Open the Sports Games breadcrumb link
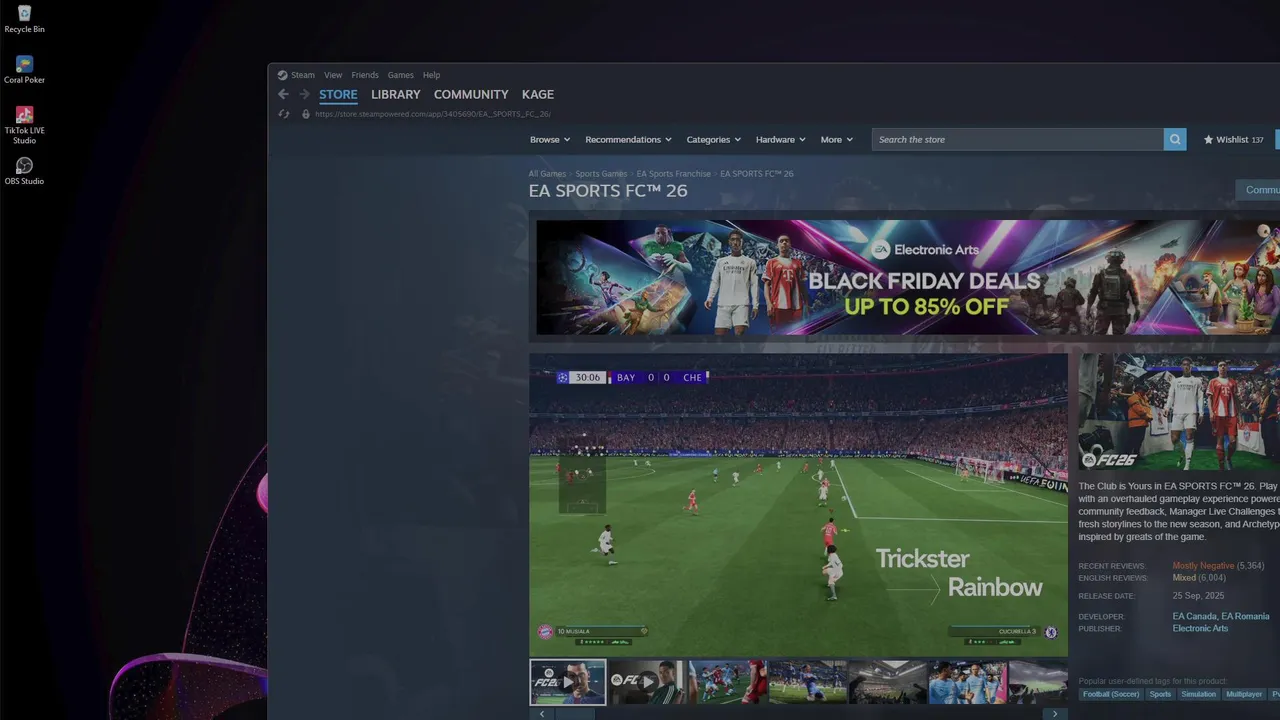 point(601,174)
